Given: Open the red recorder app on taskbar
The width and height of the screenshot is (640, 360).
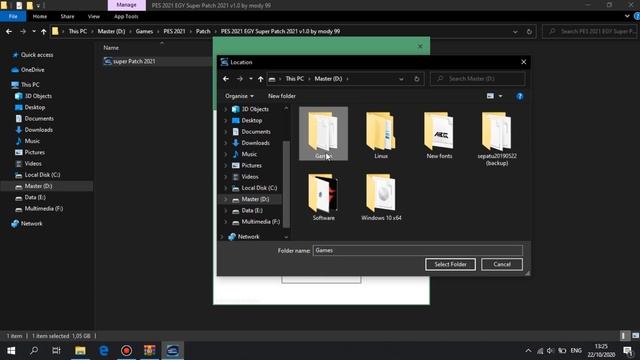Looking at the screenshot, I should 127,351.
